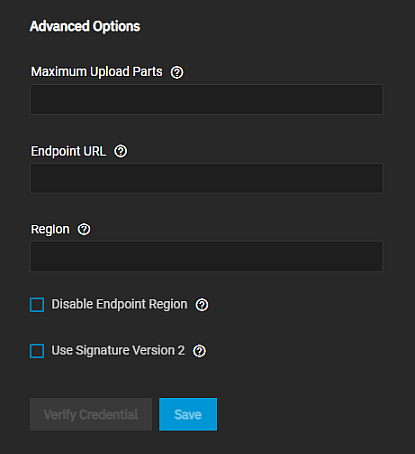Click the Maximum Upload Parts label
Screen dimensions: 415x454
point(97,72)
